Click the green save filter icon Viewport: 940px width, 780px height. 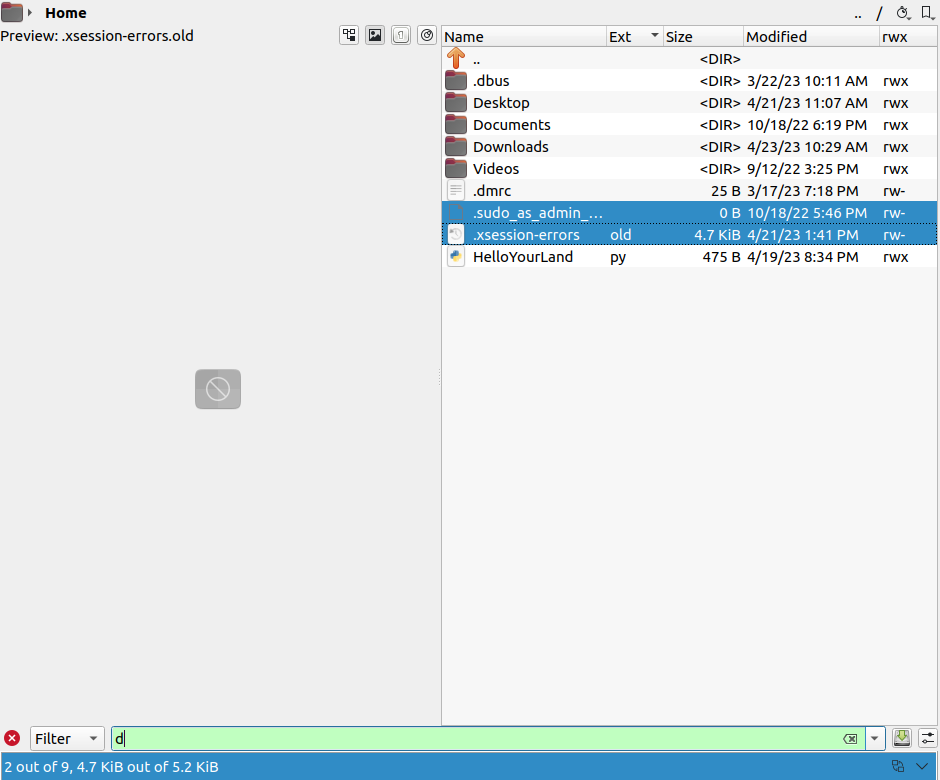[x=902, y=738]
